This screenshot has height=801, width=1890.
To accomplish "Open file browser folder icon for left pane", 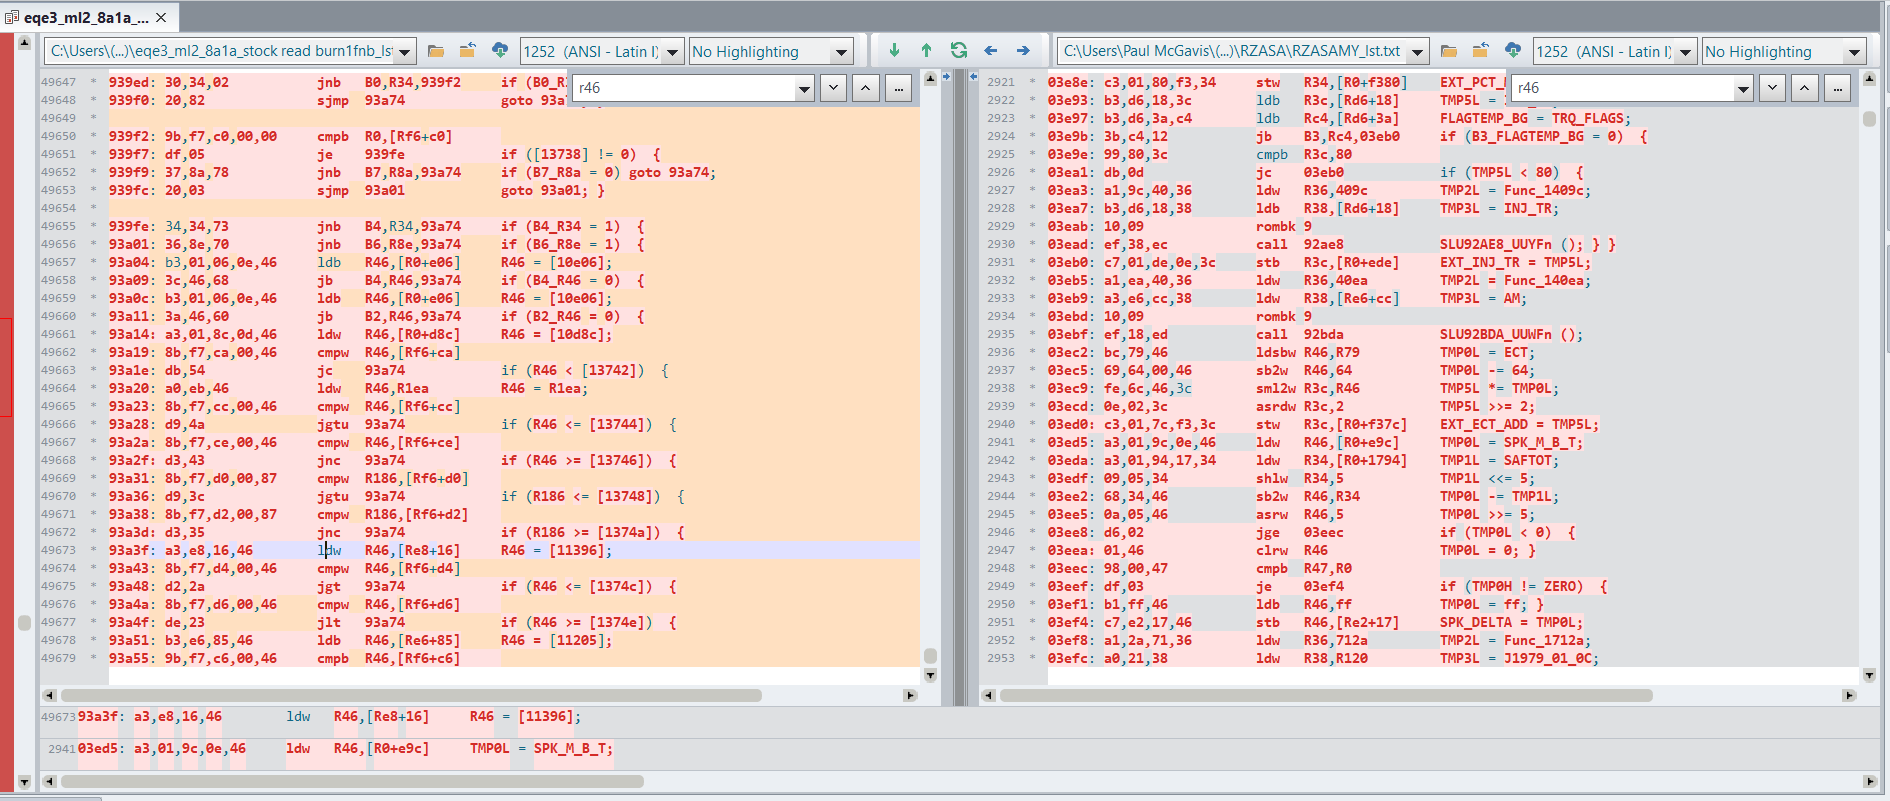I will pos(436,51).
